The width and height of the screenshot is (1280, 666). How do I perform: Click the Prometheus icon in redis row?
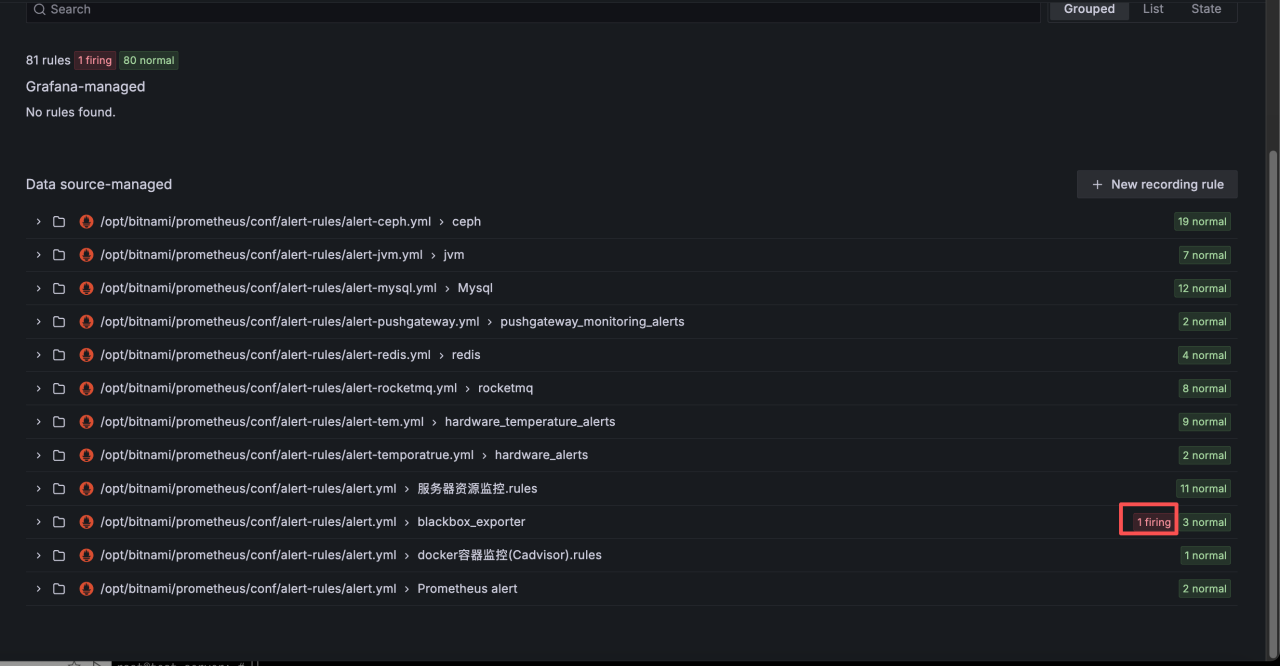(x=86, y=355)
